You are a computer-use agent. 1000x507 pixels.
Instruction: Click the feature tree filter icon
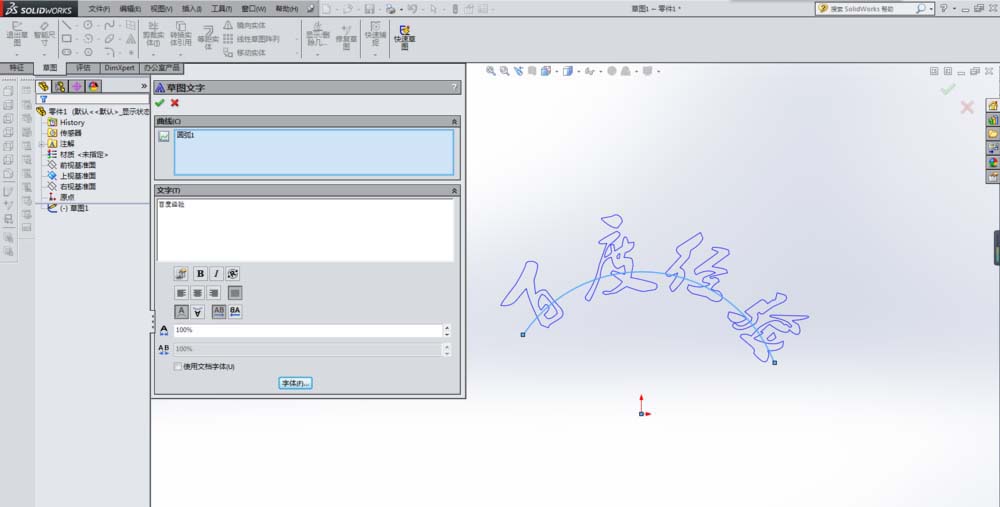point(43,99)
